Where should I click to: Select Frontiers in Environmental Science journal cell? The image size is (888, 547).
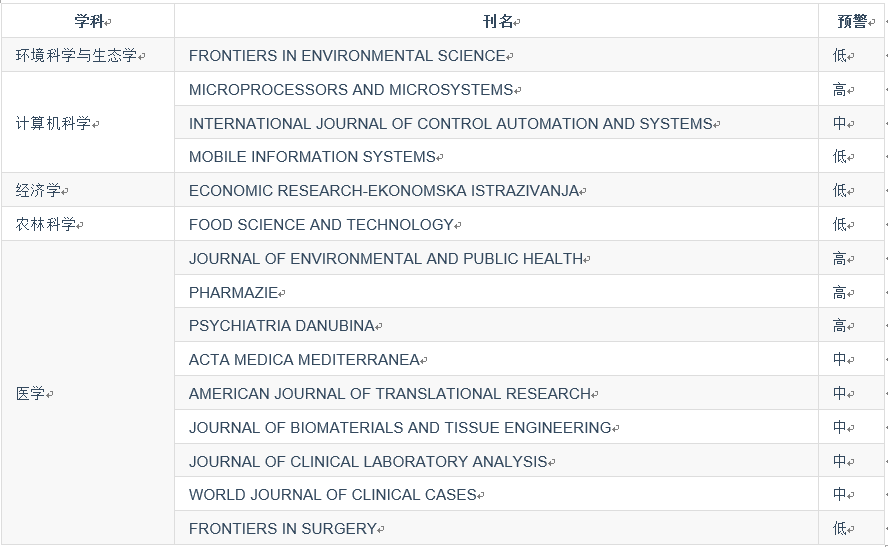[497, 55]
